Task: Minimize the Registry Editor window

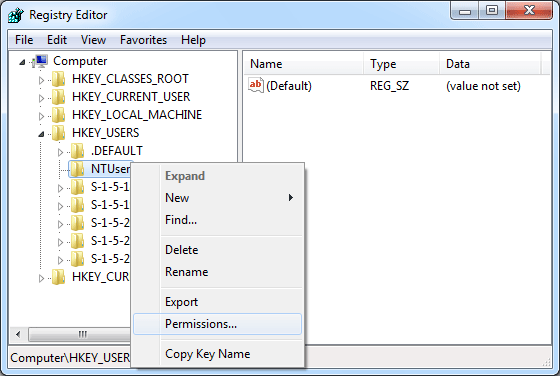Action: pos(465,11)
